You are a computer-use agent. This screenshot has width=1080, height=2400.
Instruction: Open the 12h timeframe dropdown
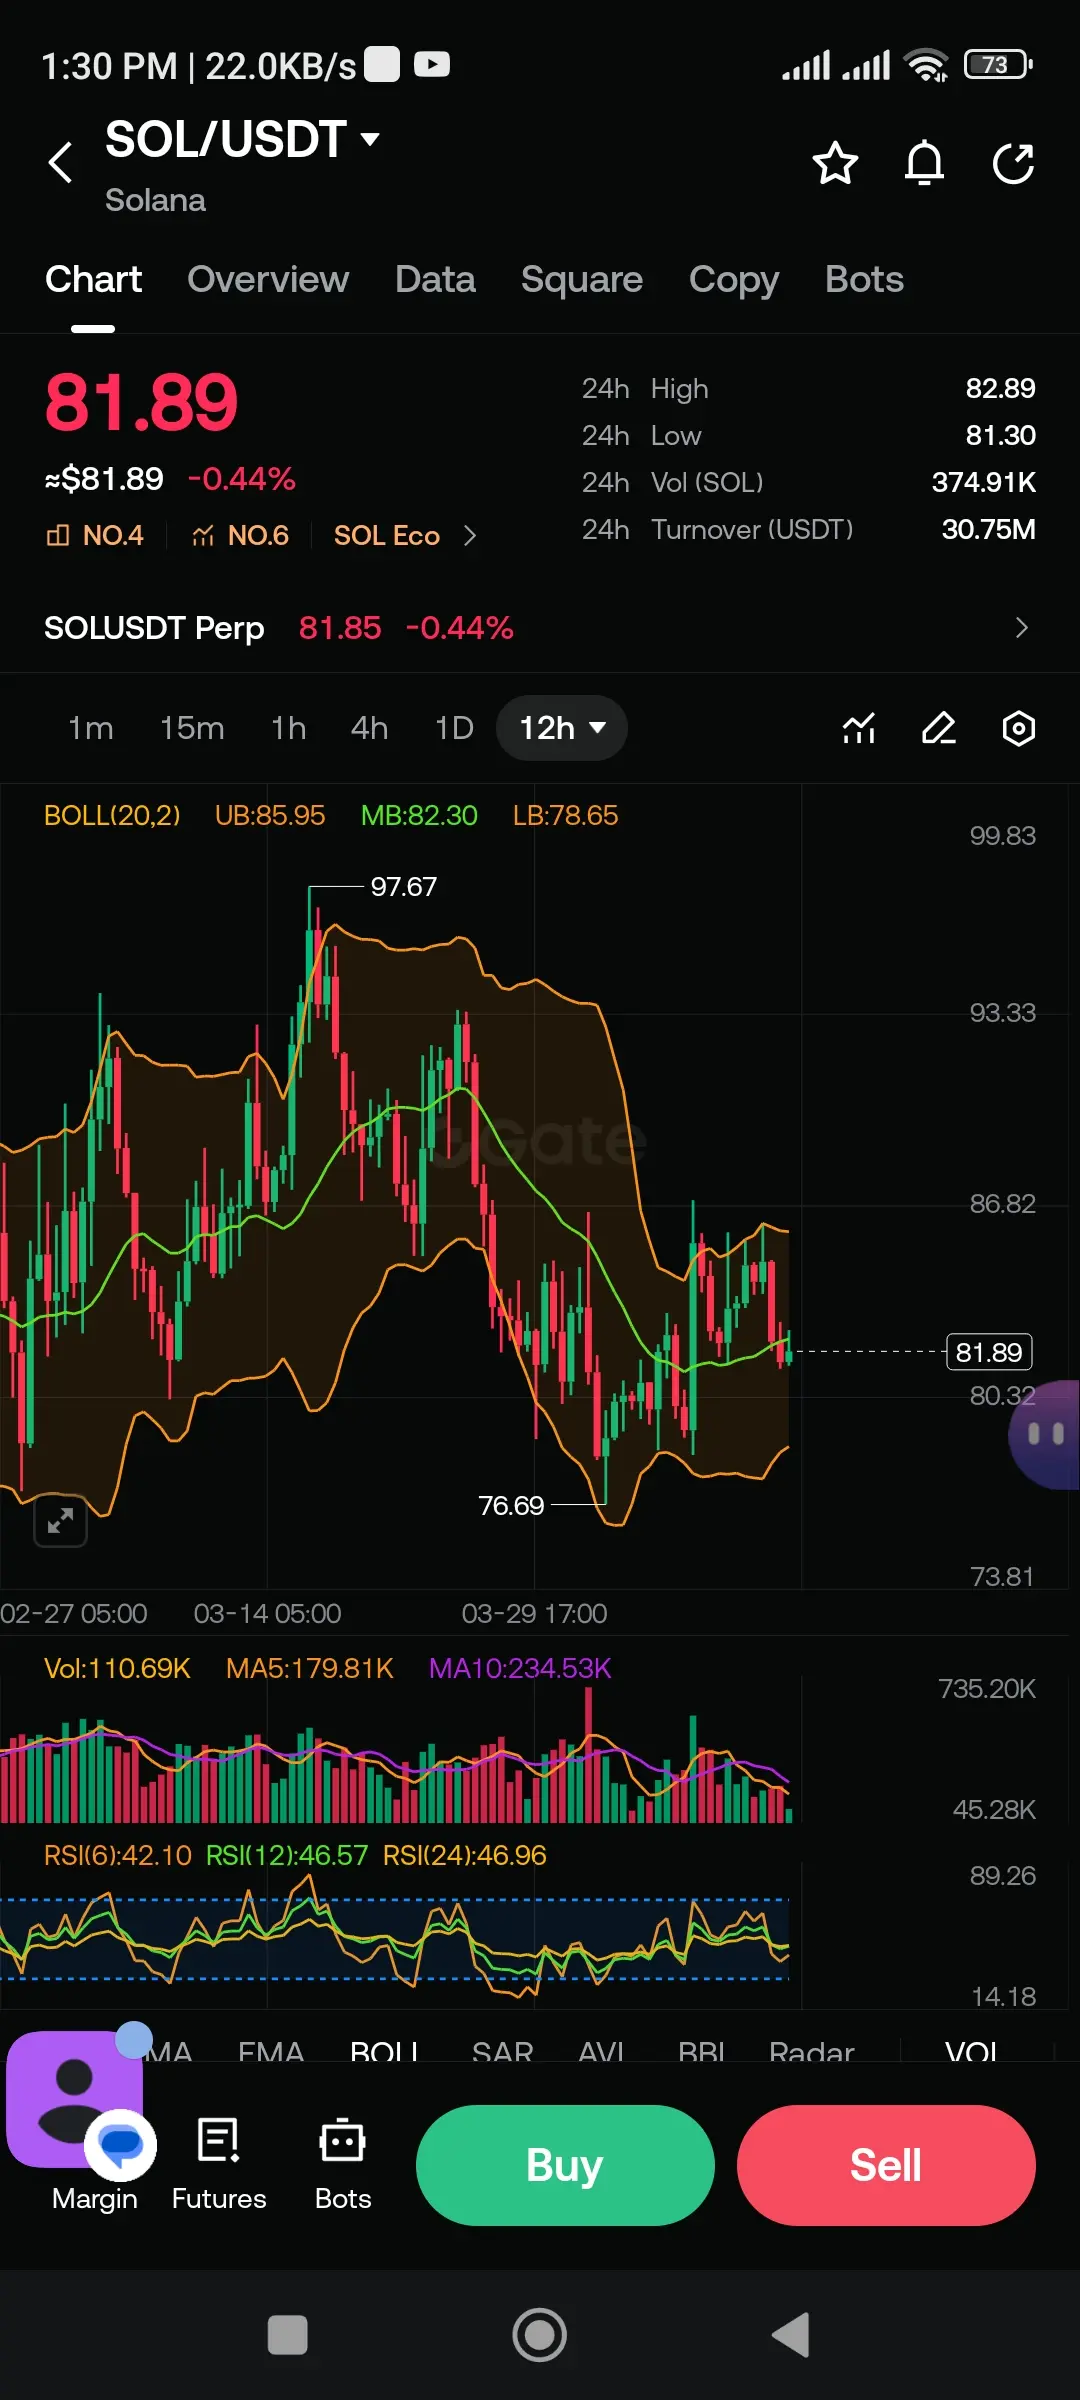562,728
